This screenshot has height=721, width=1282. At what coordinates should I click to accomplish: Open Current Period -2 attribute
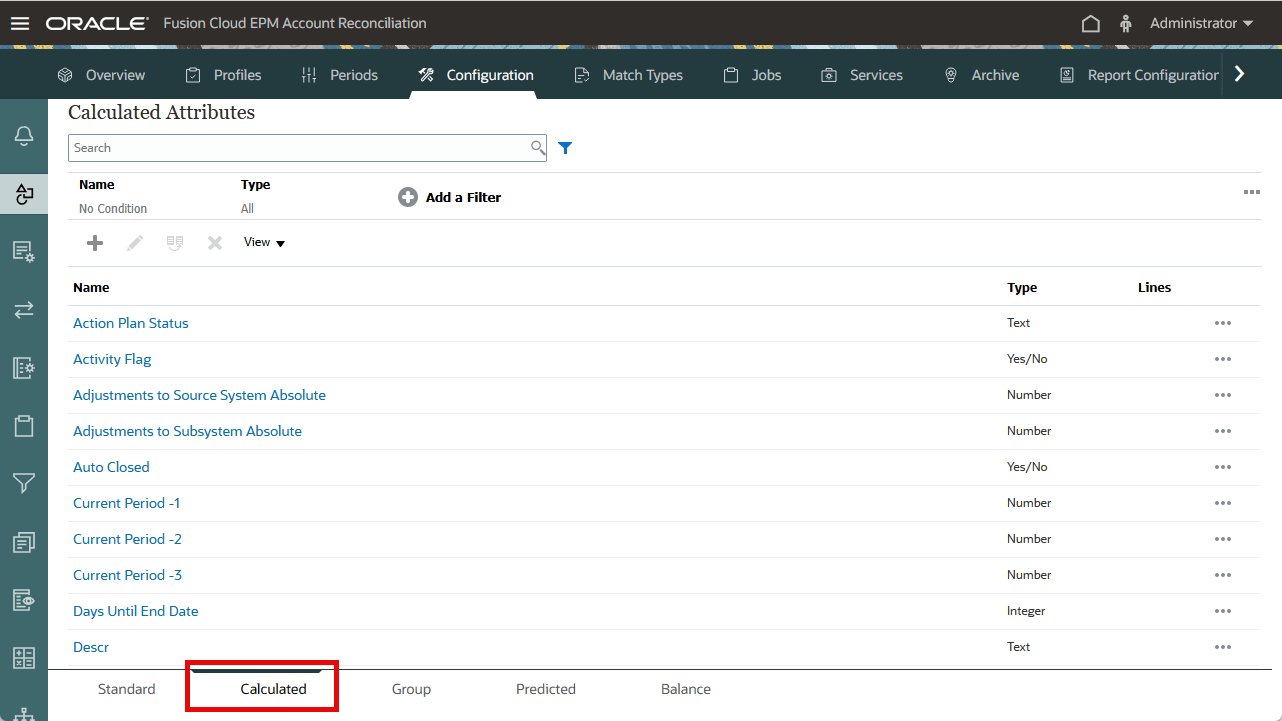pos(127,539)
